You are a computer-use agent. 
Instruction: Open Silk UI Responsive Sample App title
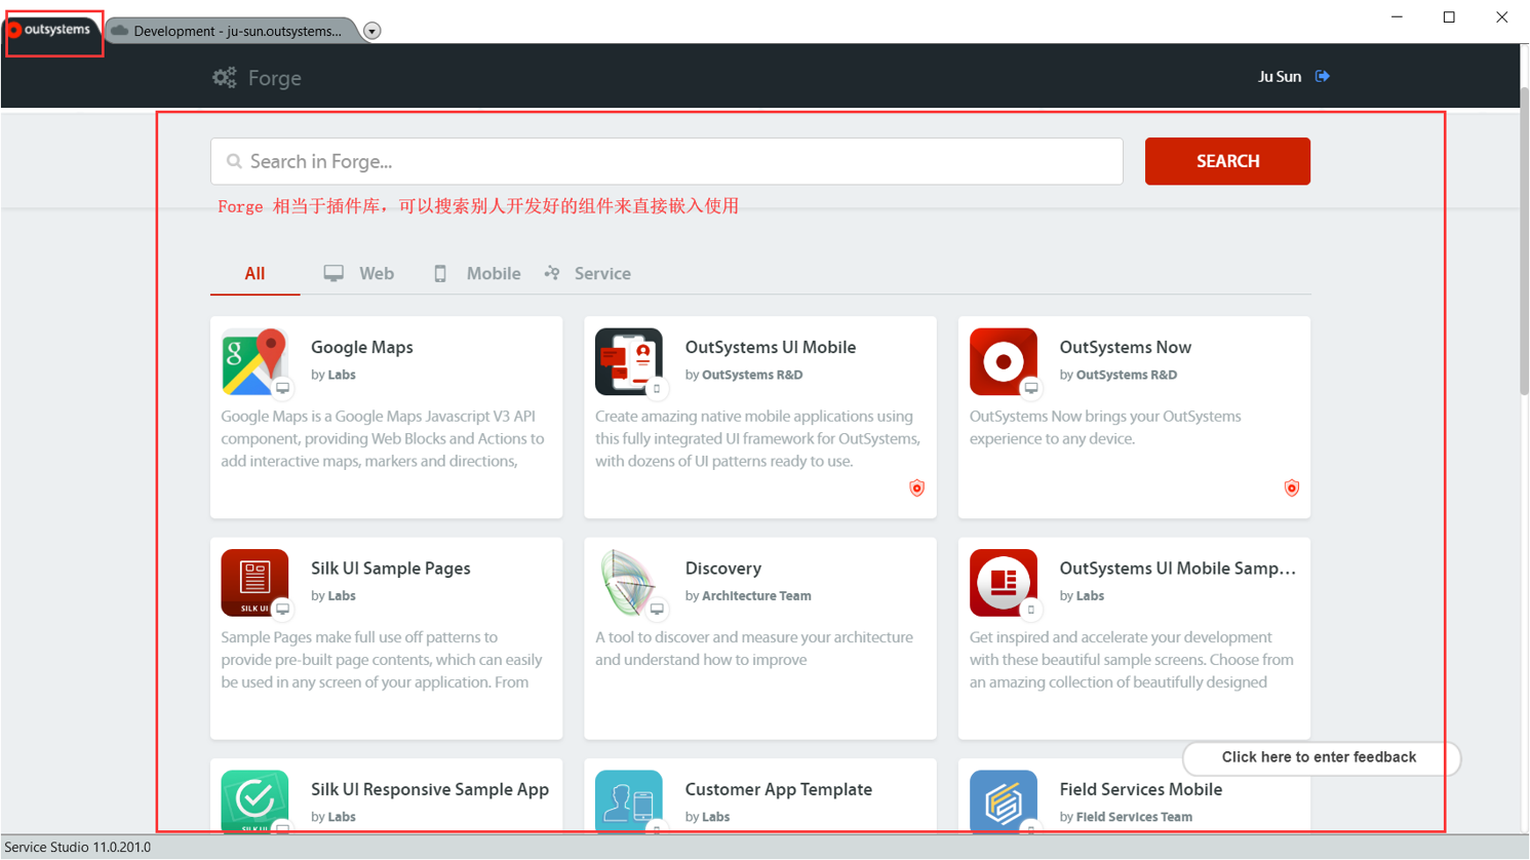point(430,789)
